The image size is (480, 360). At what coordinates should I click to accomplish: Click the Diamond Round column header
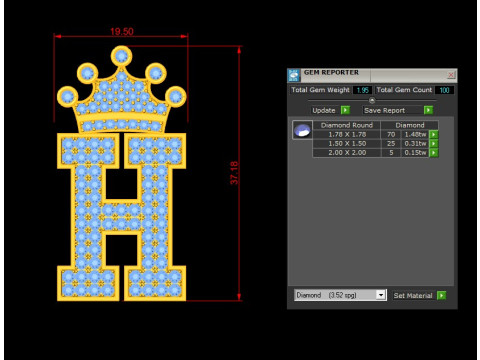347,125
